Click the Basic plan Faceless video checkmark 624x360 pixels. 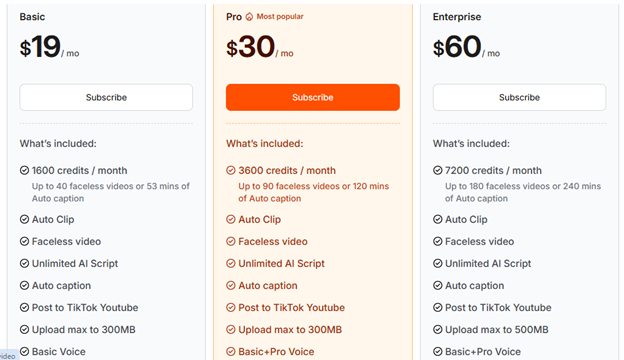point(24,241)
